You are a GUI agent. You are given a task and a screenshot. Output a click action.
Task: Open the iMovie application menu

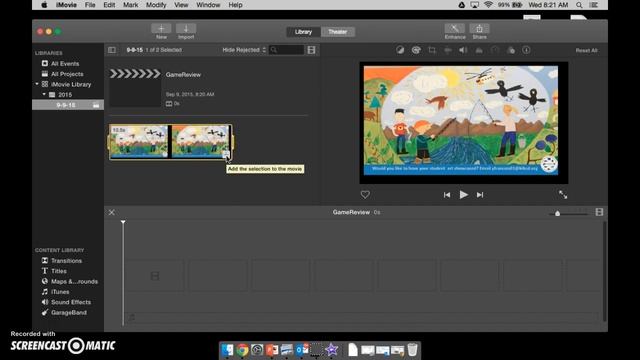pyautogui.click(x=66, y=5)
